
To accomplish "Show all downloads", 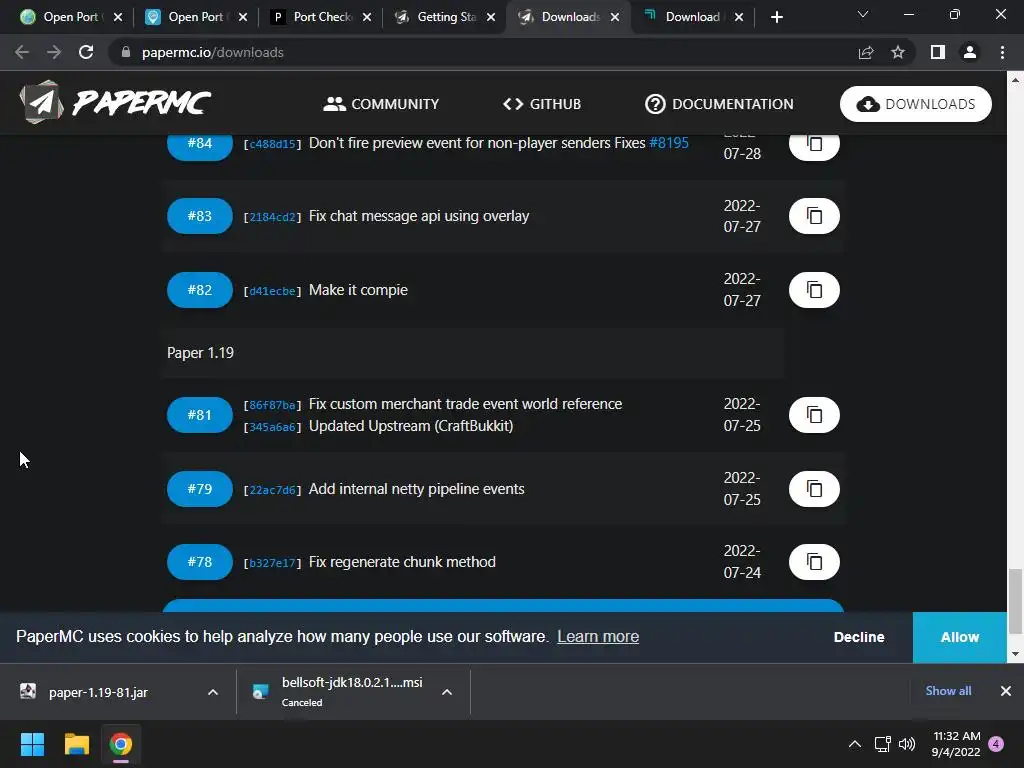I will [x=948, y=691].
